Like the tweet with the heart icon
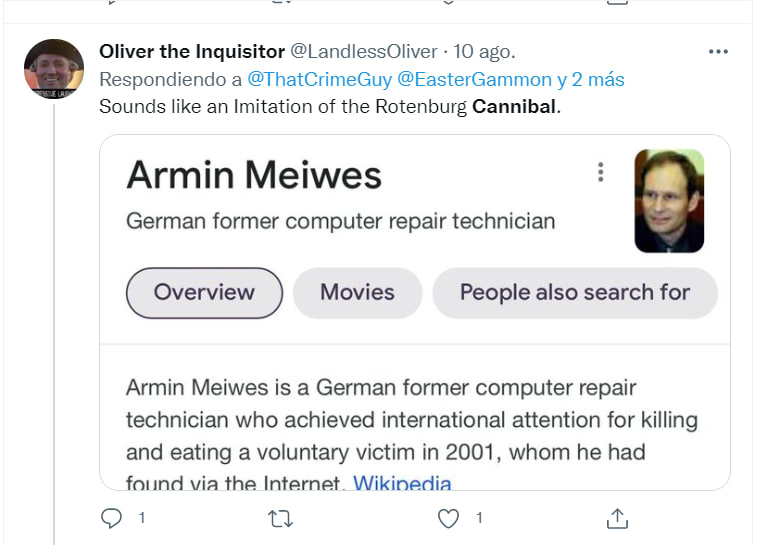760x545 pixels. tap(450, 518)
